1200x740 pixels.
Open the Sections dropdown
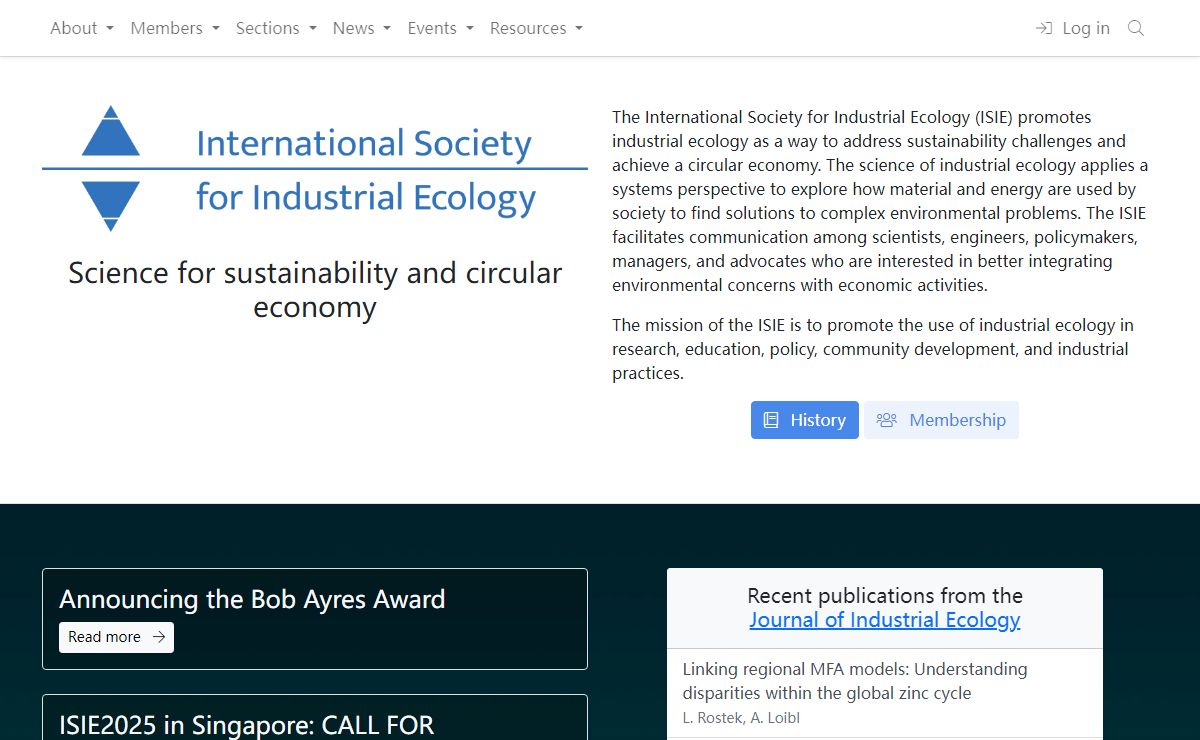tap(276, 28)
